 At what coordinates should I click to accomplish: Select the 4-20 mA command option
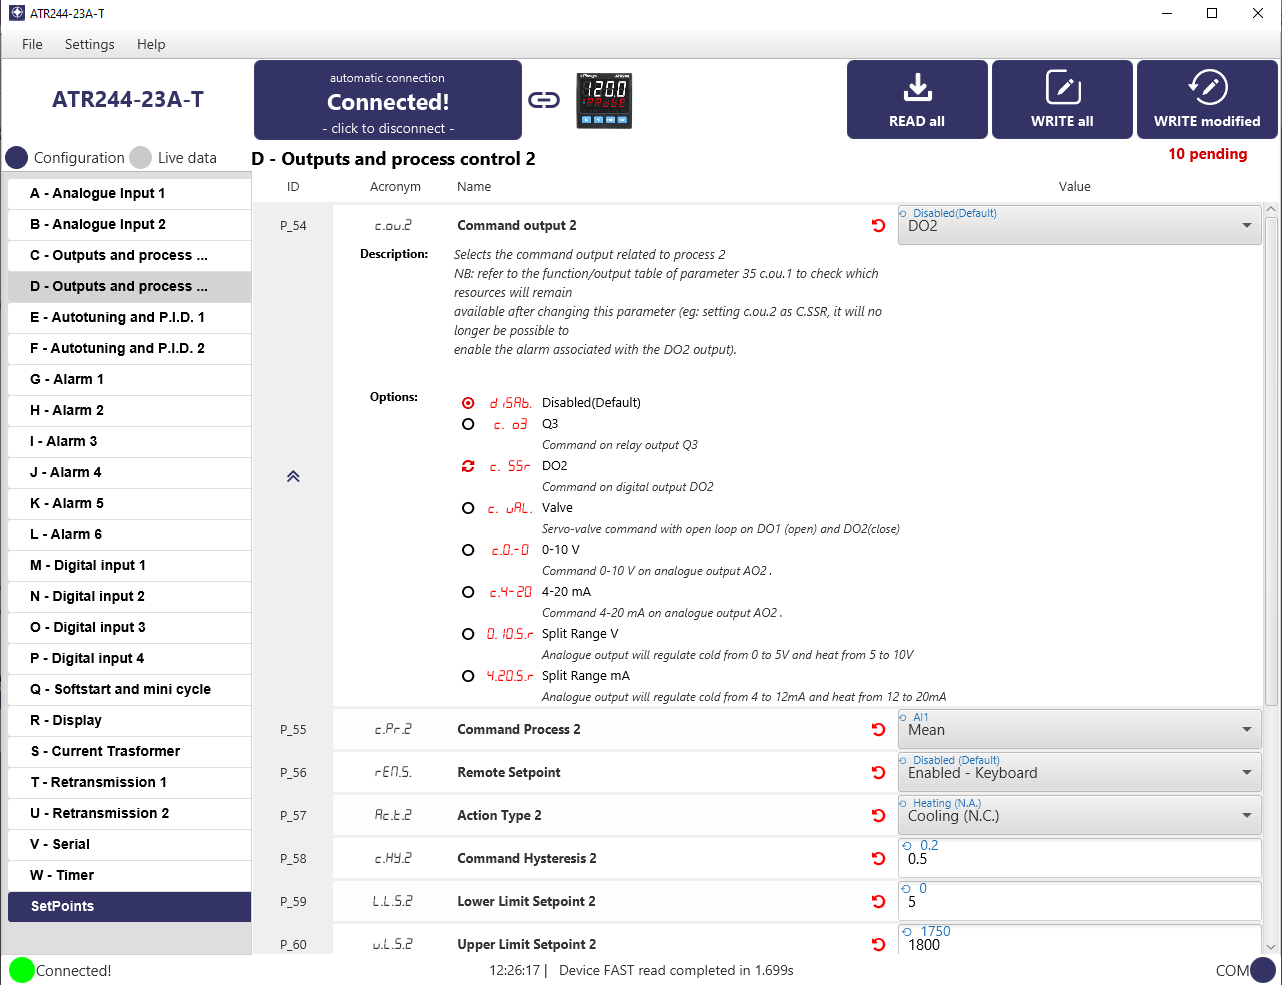468,592
